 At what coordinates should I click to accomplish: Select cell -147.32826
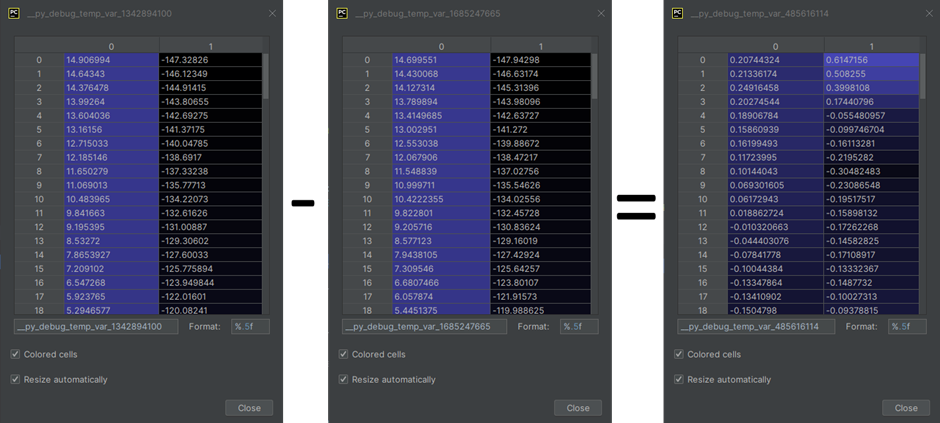(x=210, y=60)
